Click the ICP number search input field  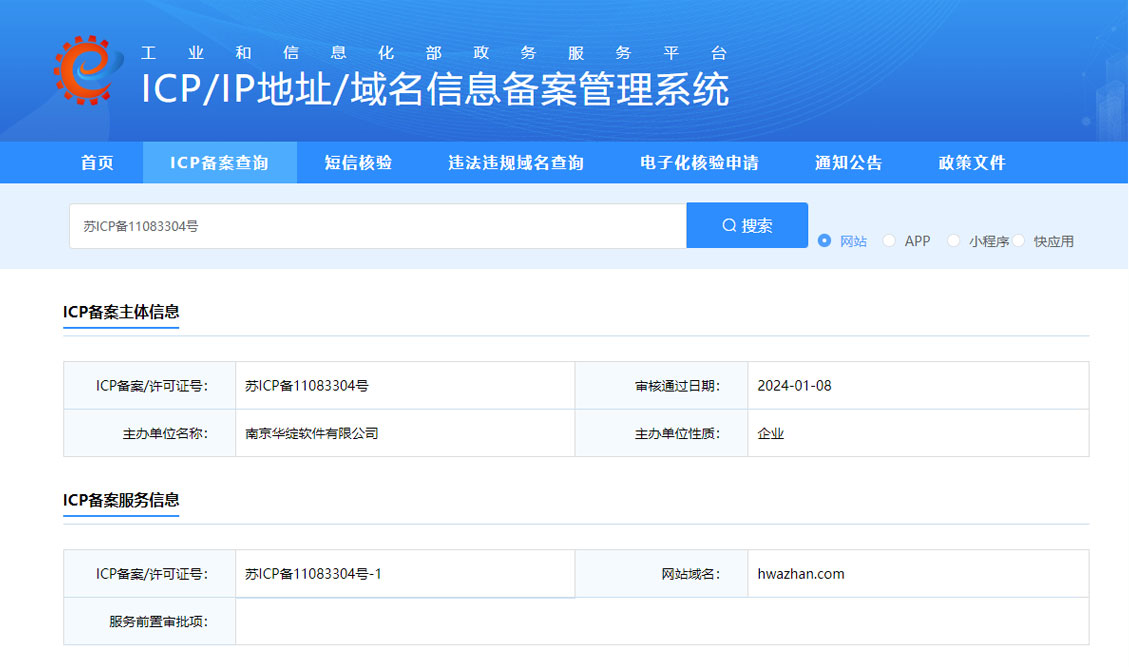(x=377, y=227)
